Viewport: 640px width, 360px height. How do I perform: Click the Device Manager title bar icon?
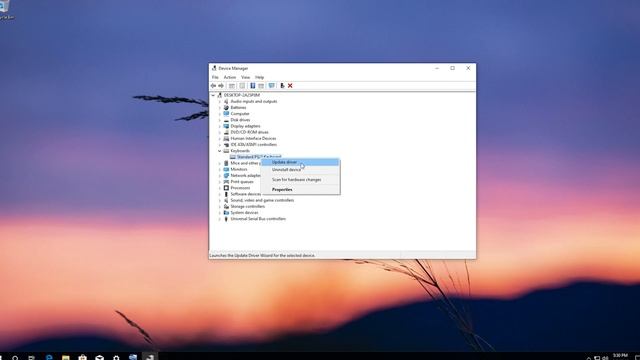(214, 68)
